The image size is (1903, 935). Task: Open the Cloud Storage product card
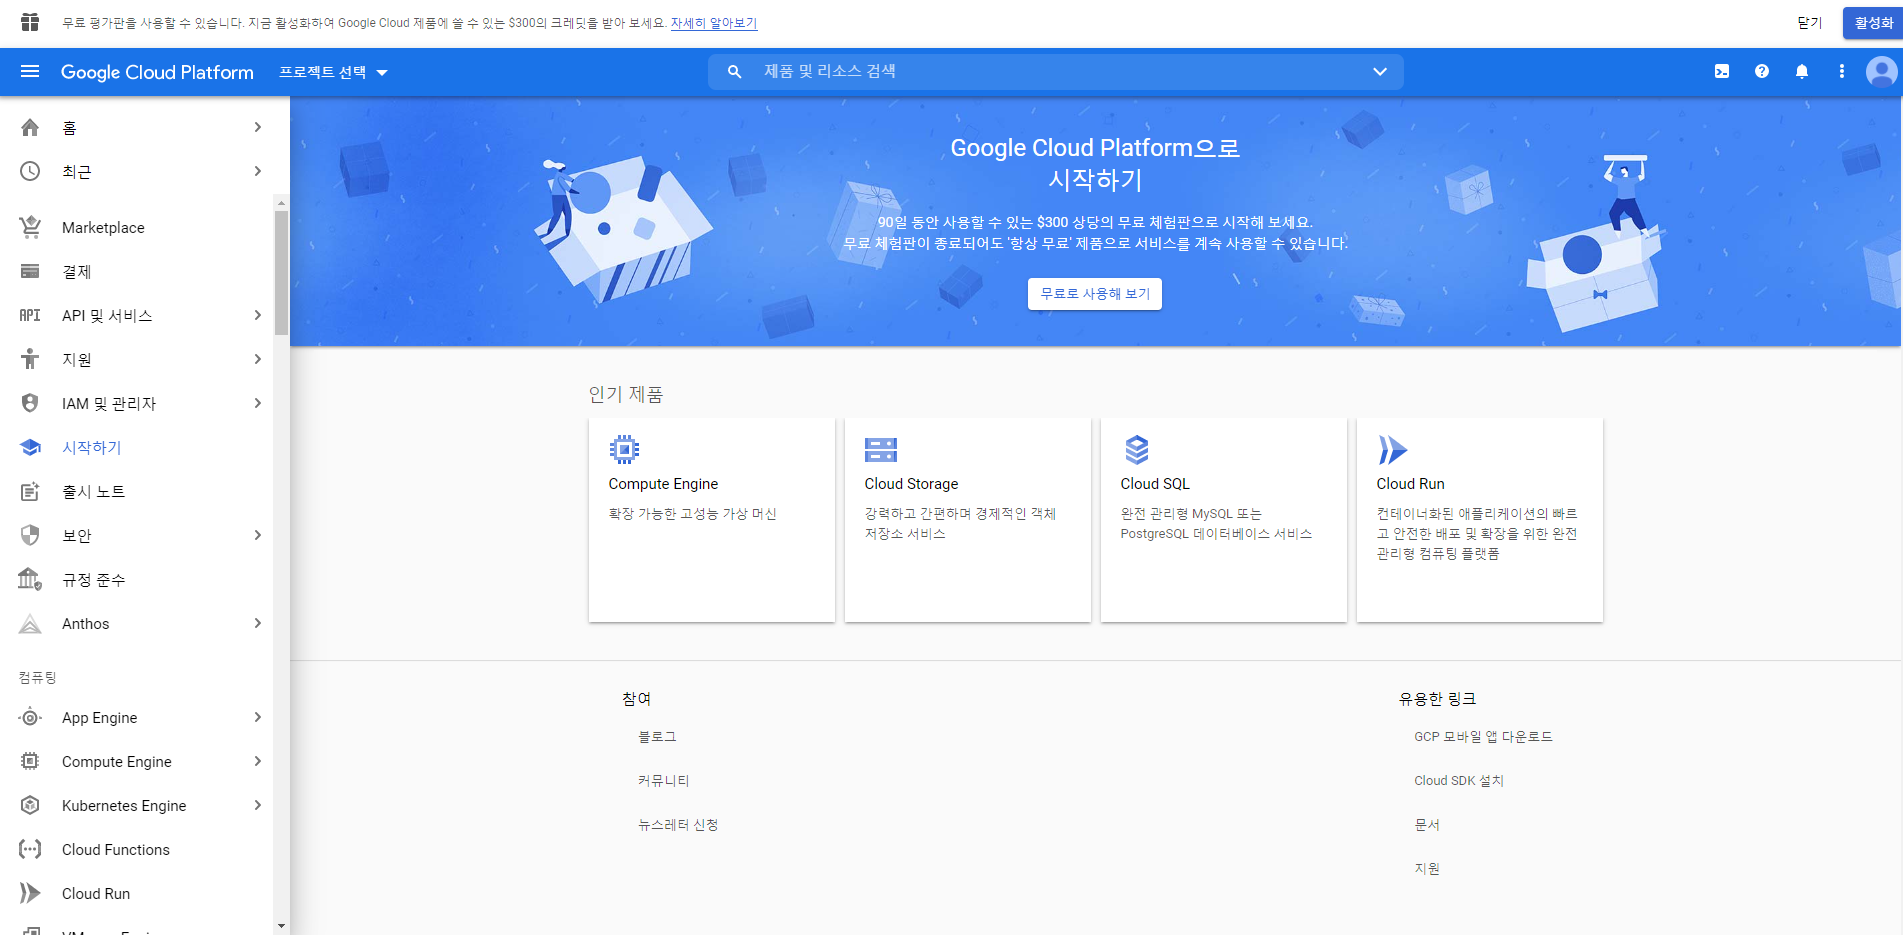968,520
